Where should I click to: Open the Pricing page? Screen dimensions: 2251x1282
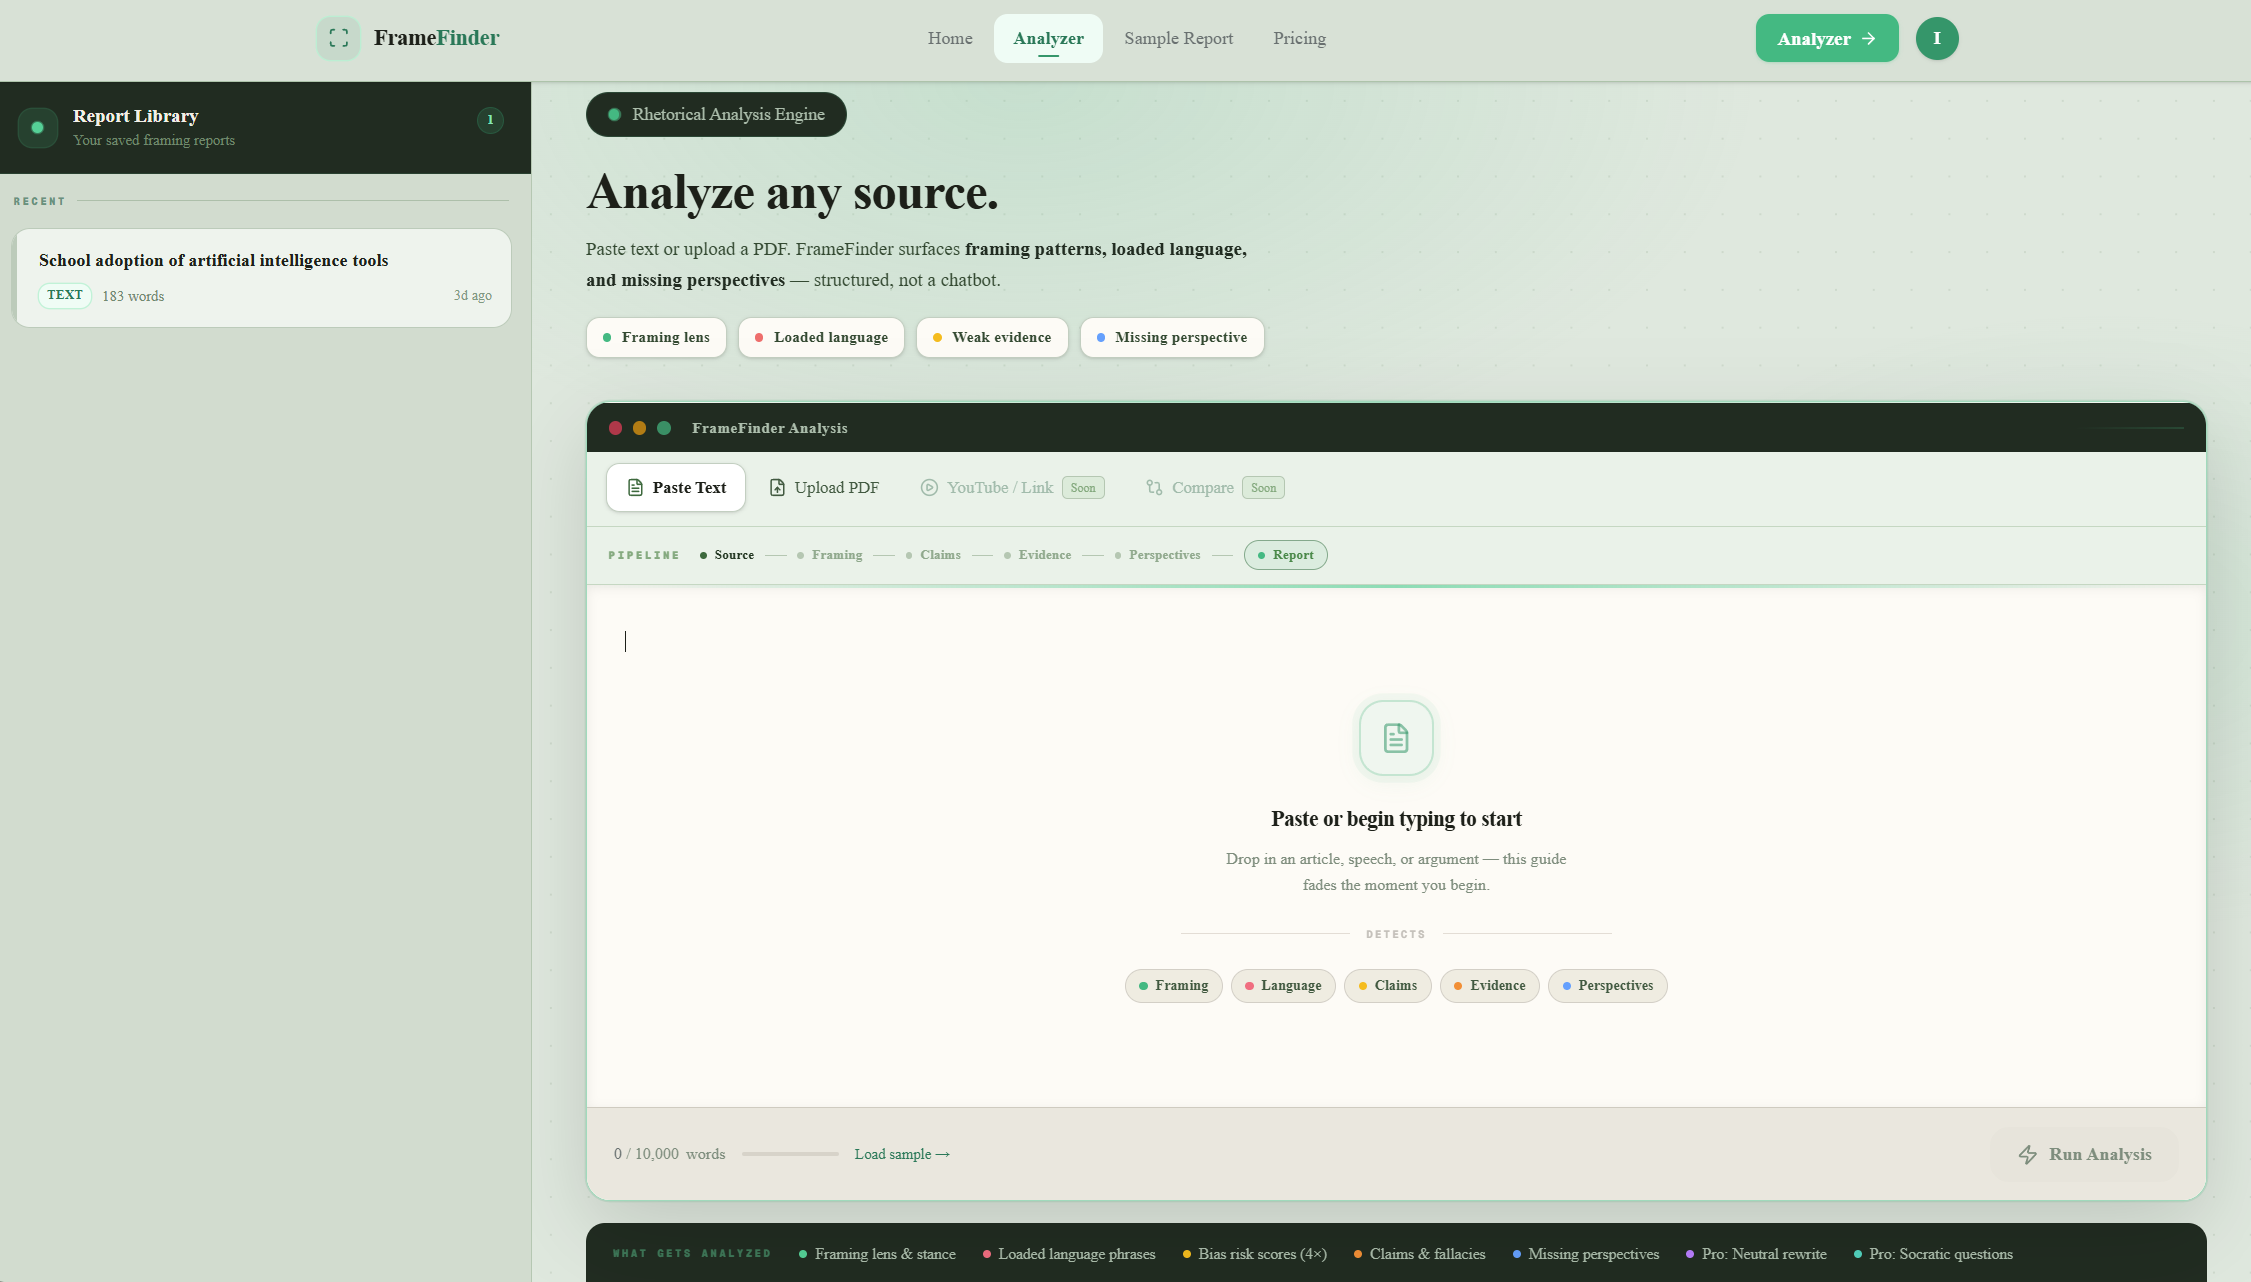pyautogui.click(x=1299, y=38)
